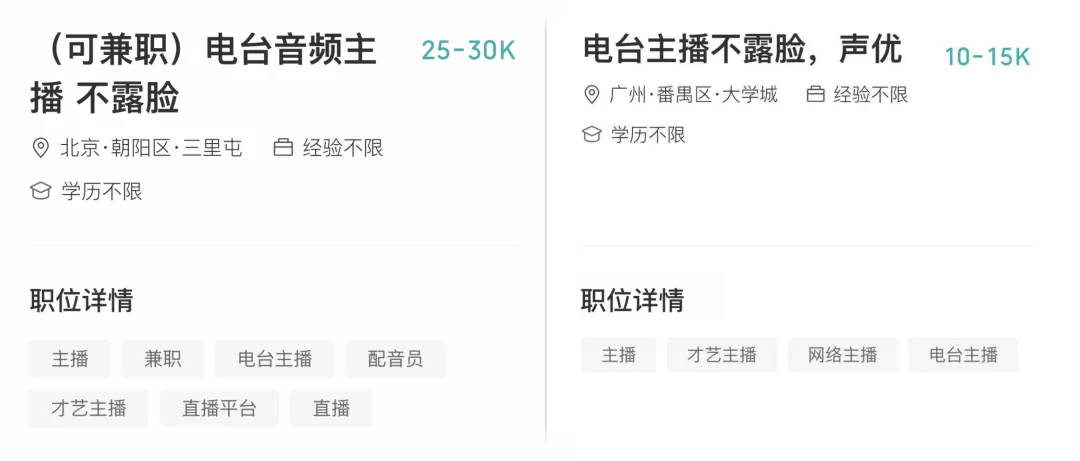Click 职位详情 heading in right listing

[x=632, y=300]
